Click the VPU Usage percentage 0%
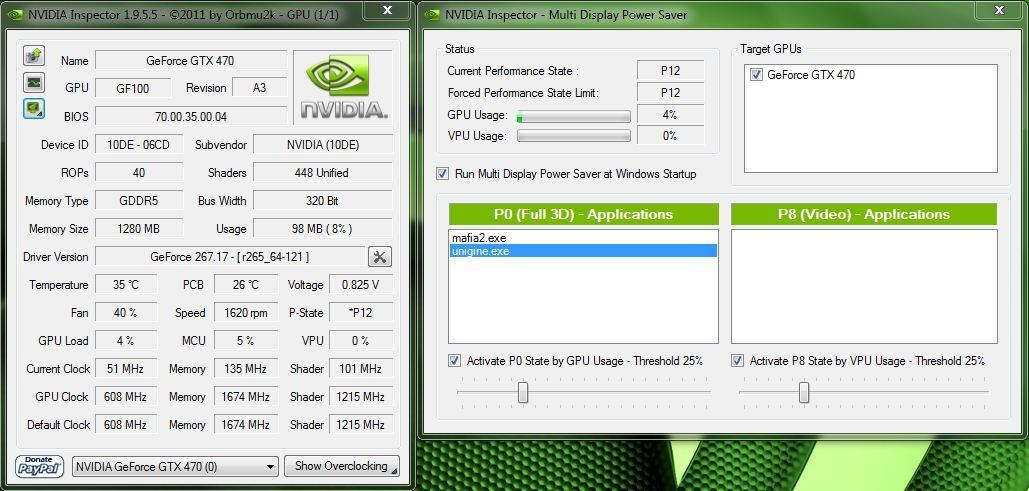Viewport: 1029px width, 491px height. tap(671, 136)
